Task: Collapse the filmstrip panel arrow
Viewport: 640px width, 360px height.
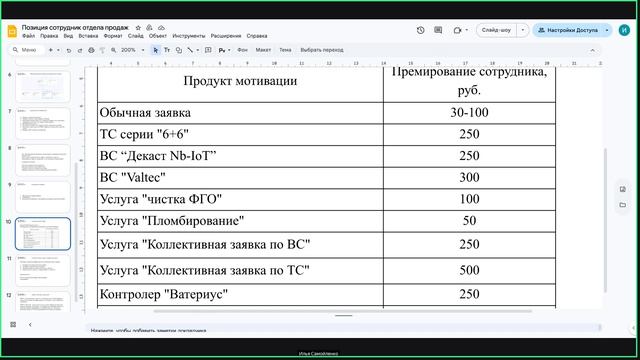Action: coord(30,324)
